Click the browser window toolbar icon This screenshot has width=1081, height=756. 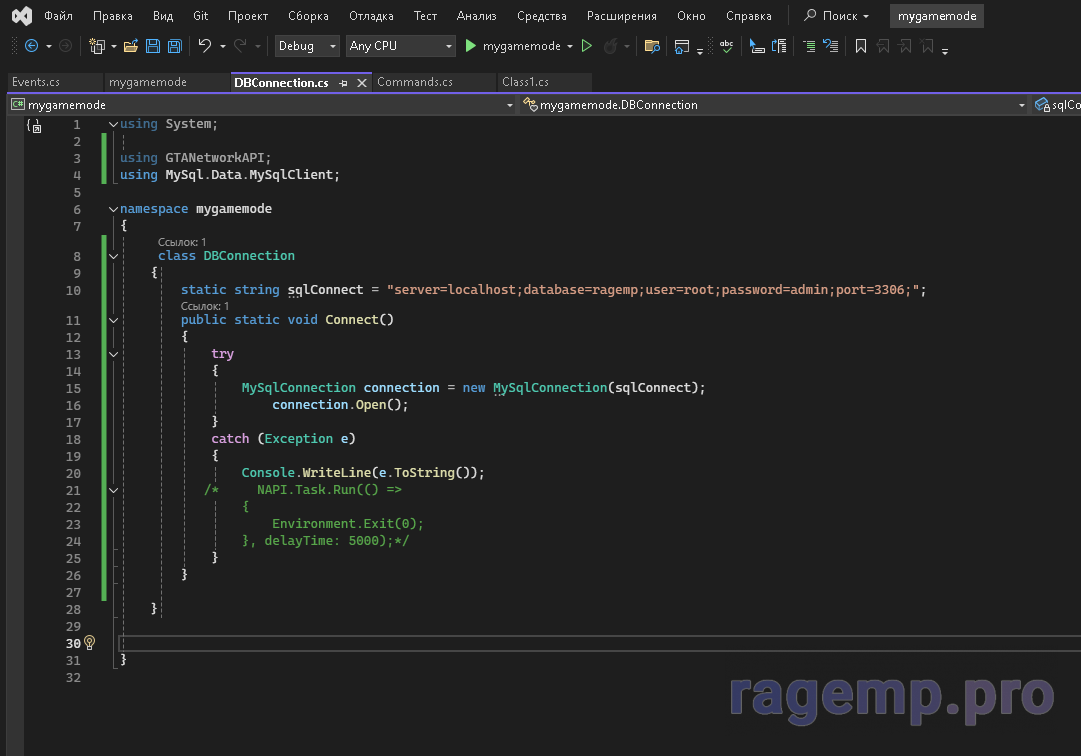(682, 46)
